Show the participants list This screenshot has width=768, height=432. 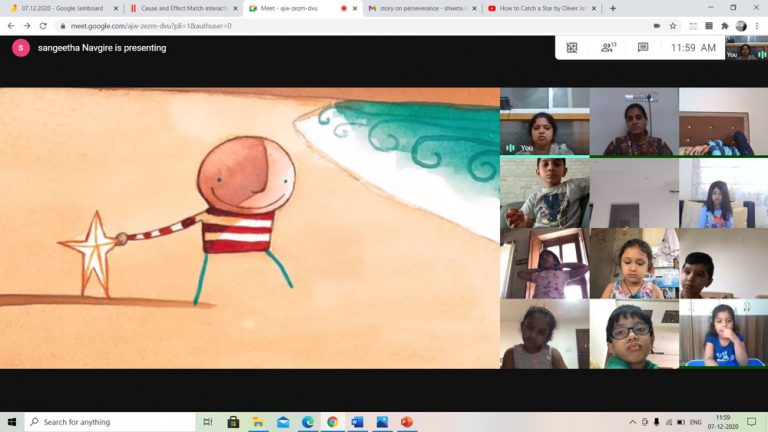click(x=608, y=48)
